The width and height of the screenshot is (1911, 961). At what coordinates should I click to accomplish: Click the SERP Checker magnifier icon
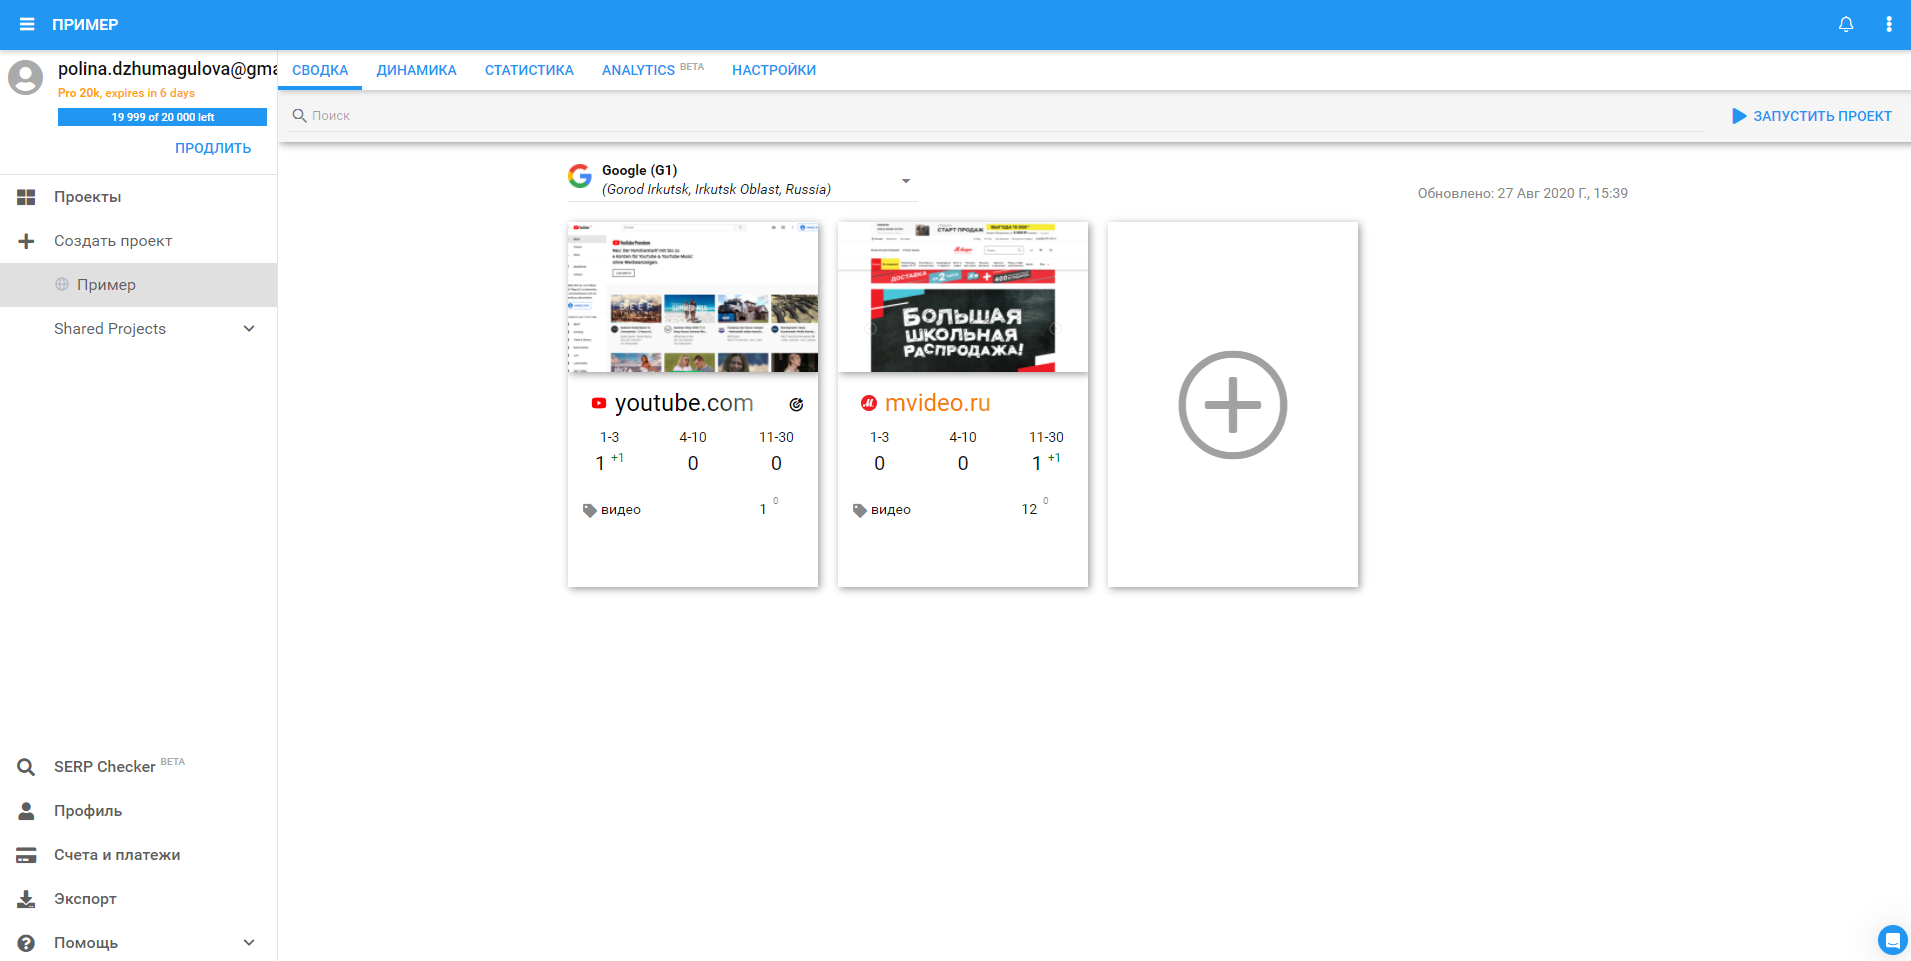pyautogui.click(x=26, y=767)
